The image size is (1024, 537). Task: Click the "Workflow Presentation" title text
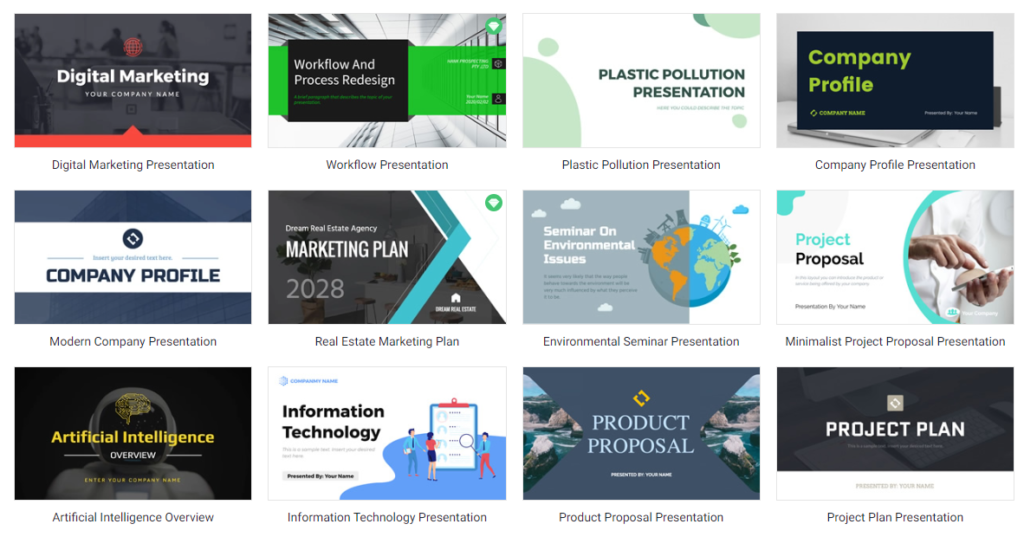point(387,165)
